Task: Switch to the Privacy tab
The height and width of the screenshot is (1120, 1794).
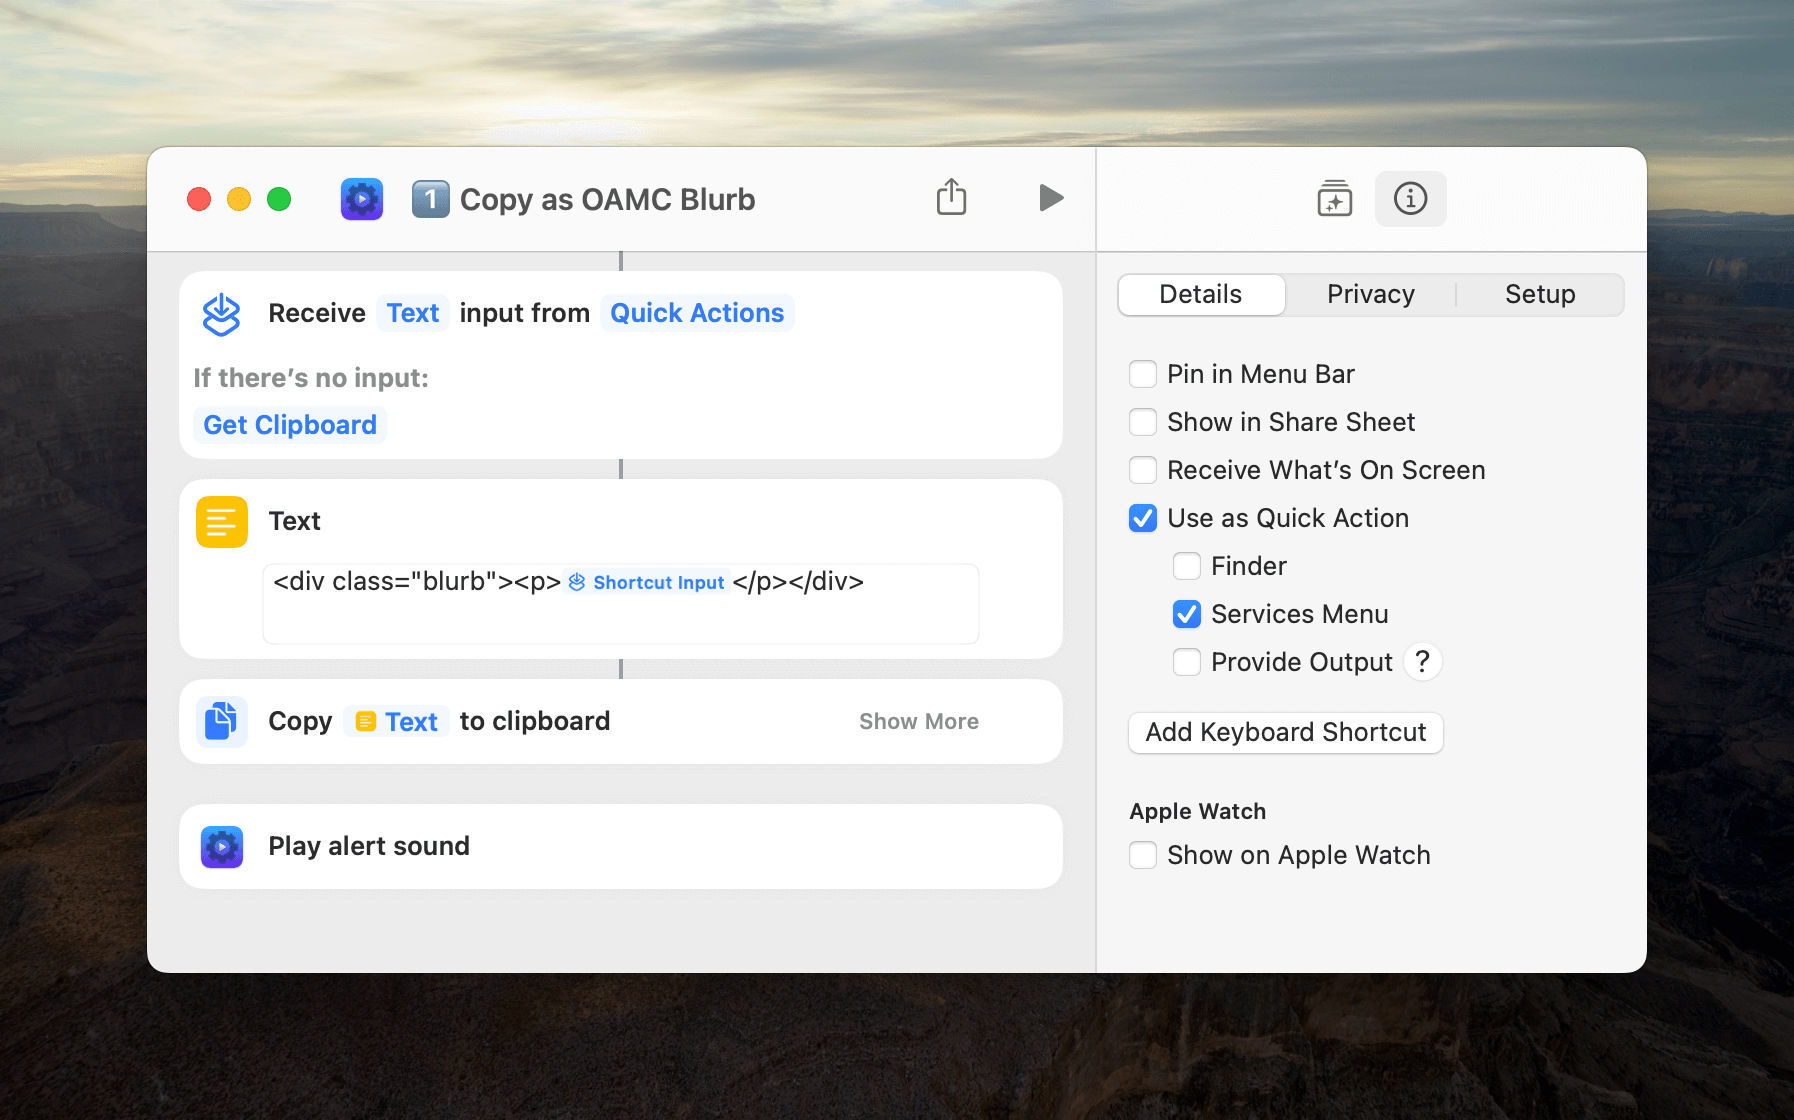Action: [x=1370, y=295]
